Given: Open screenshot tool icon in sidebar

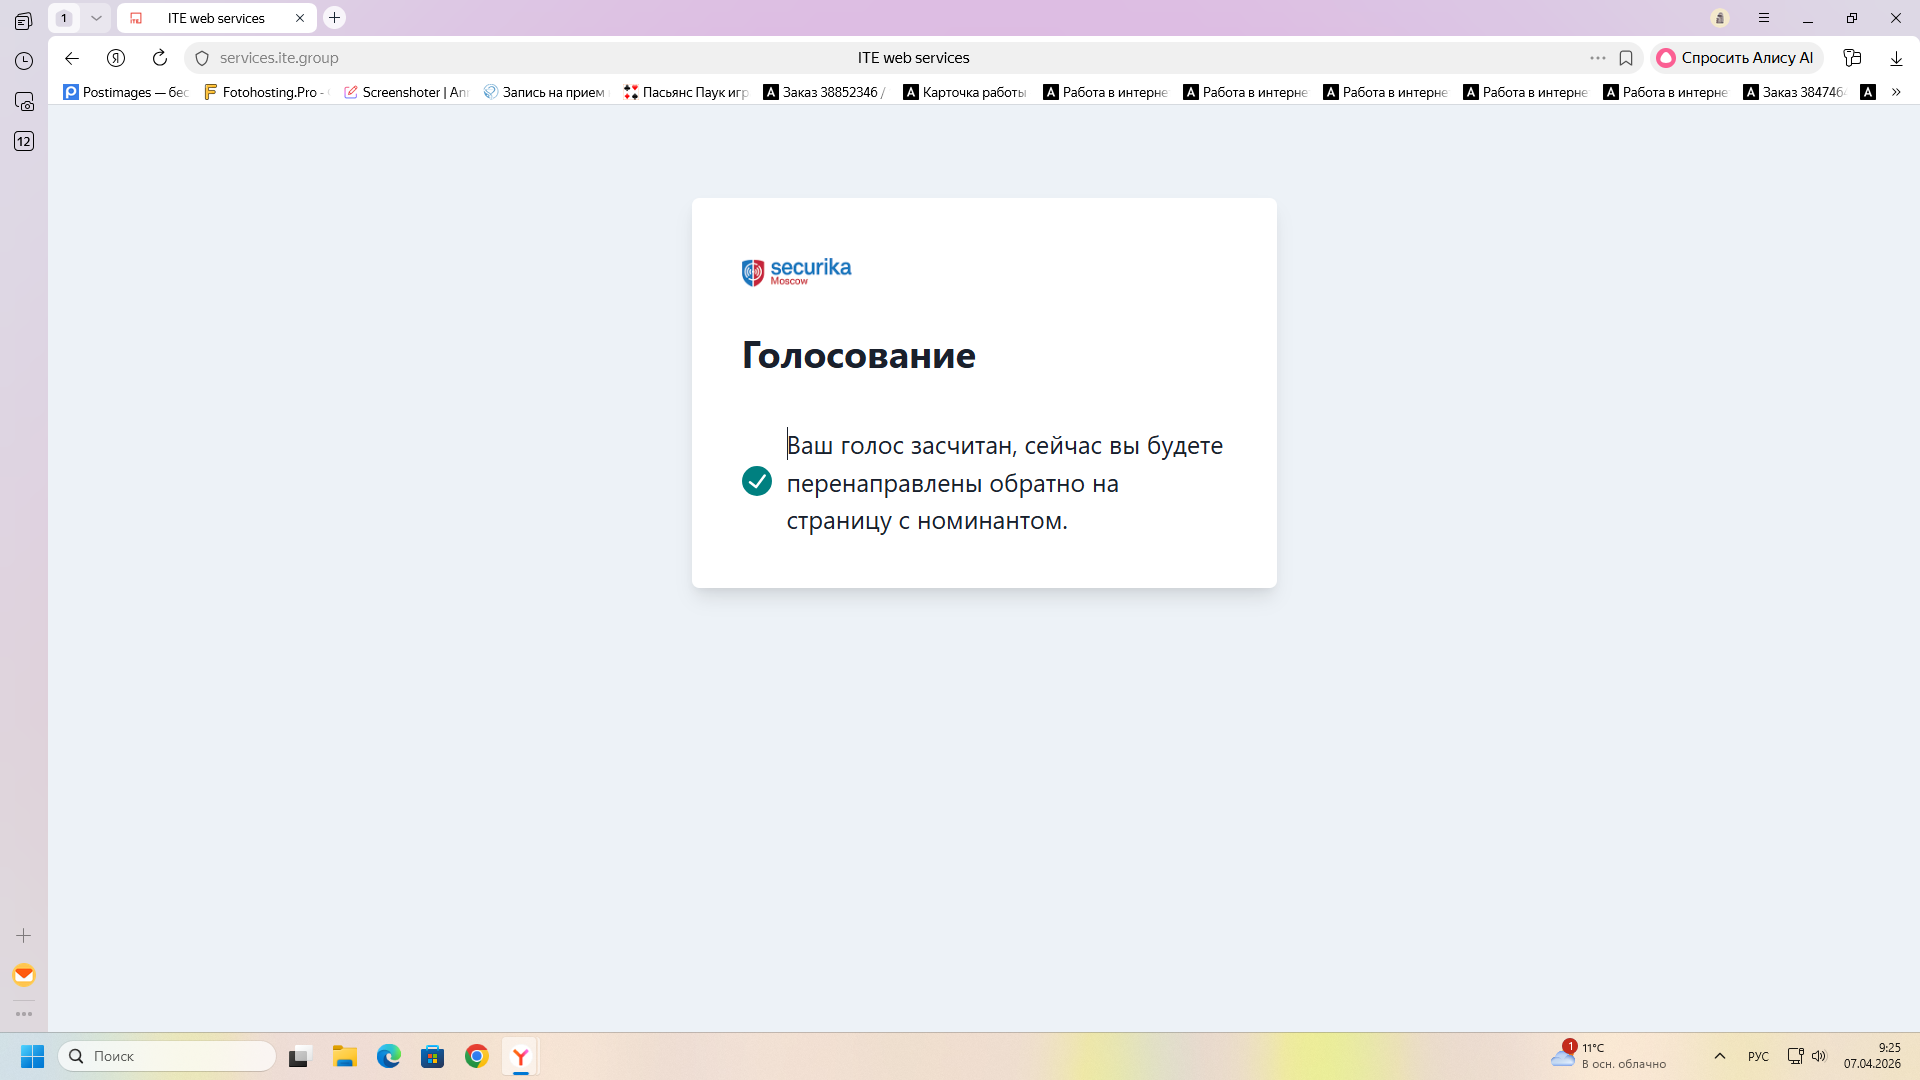Looking at the screenshot, I should tap(24, 101).
